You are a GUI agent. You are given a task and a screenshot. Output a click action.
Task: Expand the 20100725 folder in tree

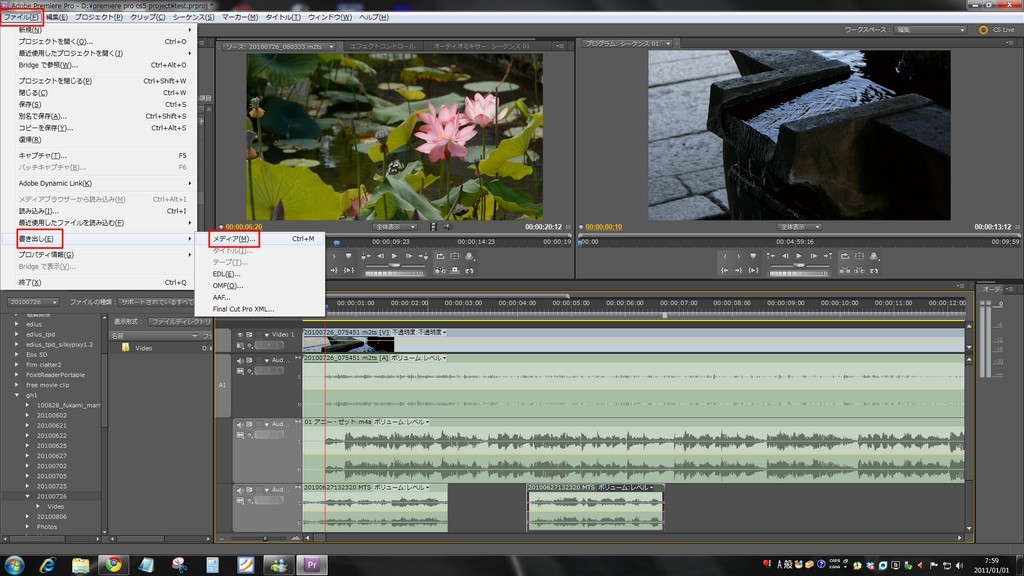[28, 486]
